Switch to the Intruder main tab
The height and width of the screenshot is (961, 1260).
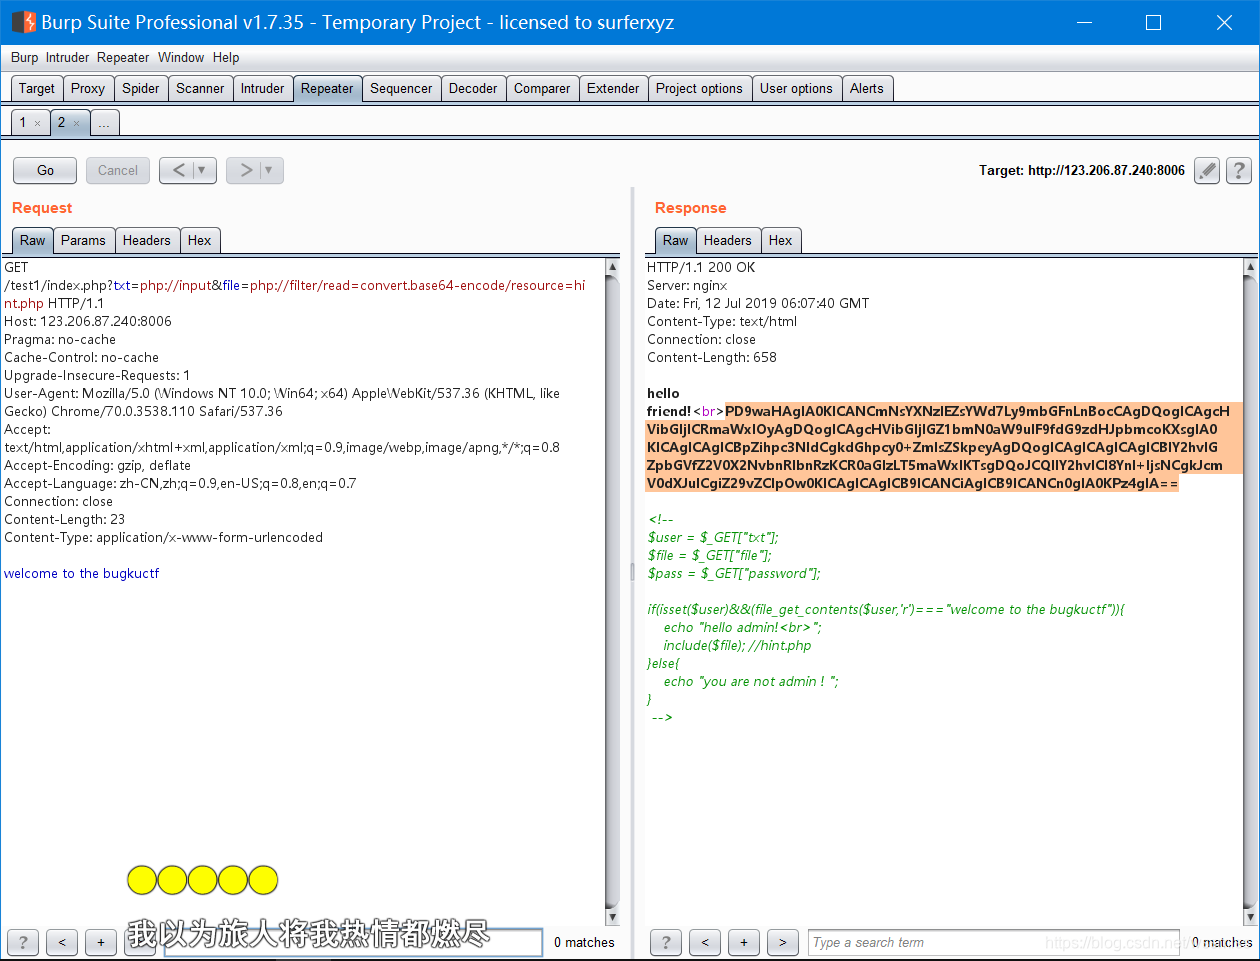(263, 88)
